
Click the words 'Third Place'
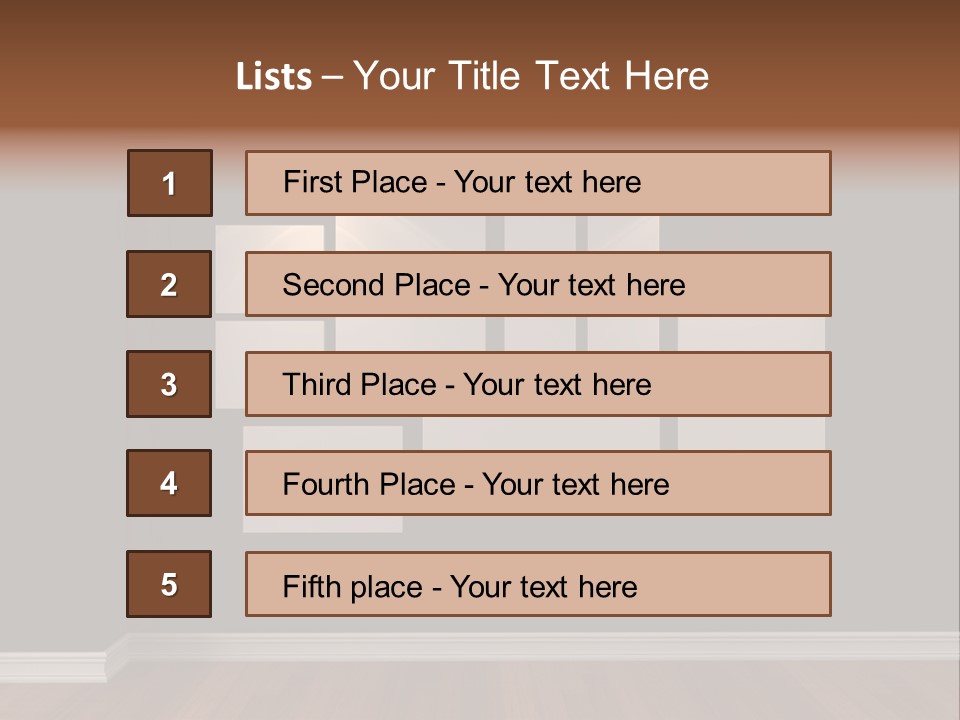coord(359,384)
